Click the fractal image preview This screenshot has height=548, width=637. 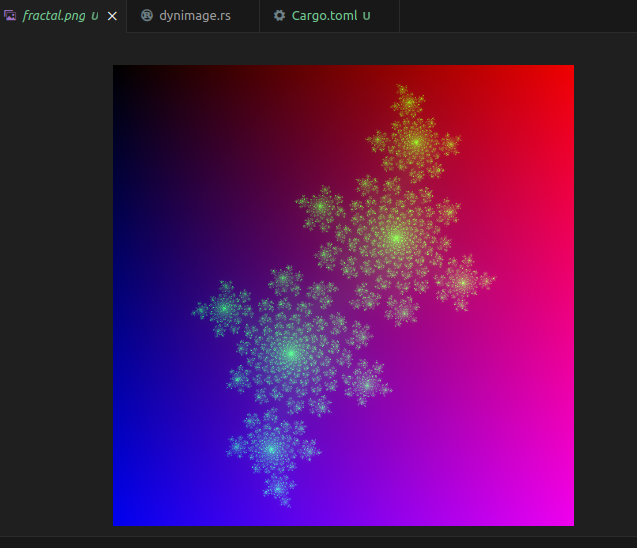(x=343, y=295)
